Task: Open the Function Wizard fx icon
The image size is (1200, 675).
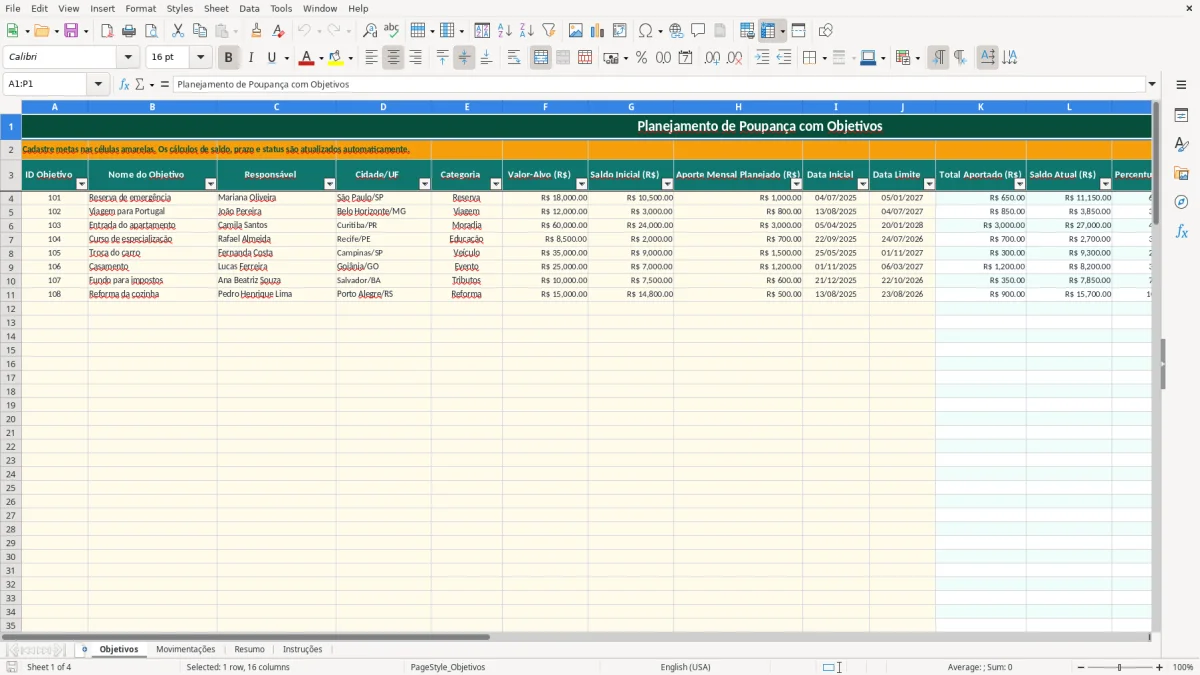Action: tap(124, 84)
